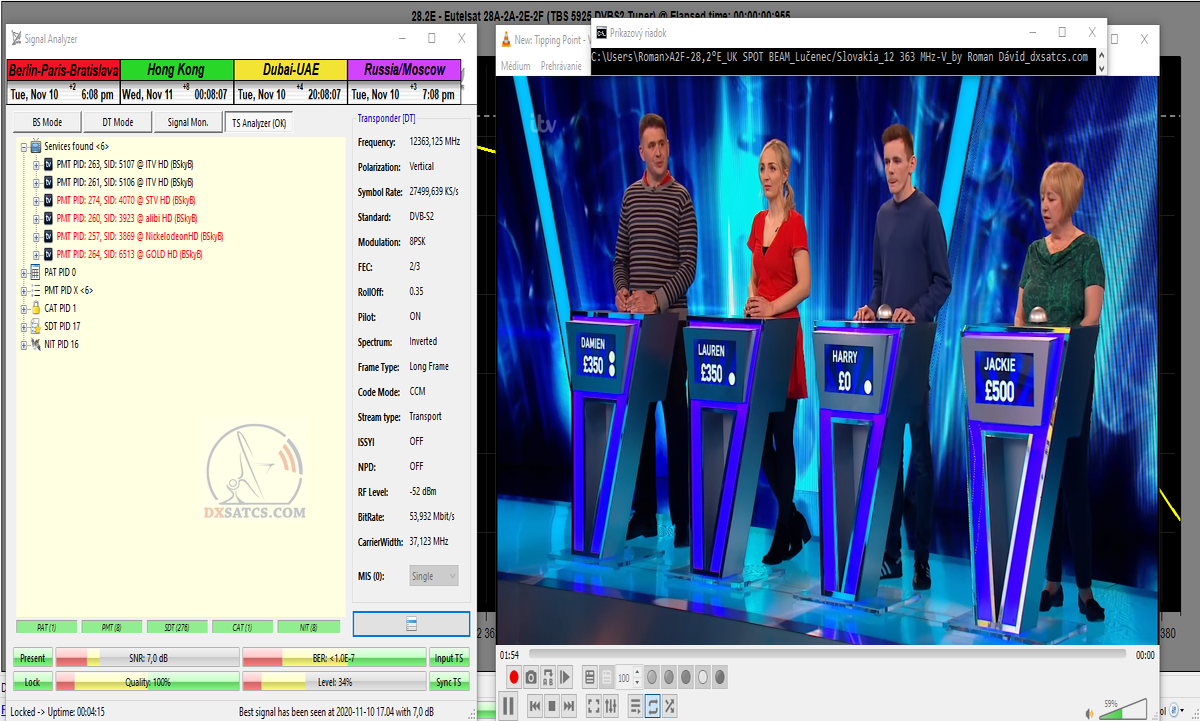Switch to the Signal Mon. tab
The height and width of the screenshot is (721, 1200).
(x=188, y=122)
